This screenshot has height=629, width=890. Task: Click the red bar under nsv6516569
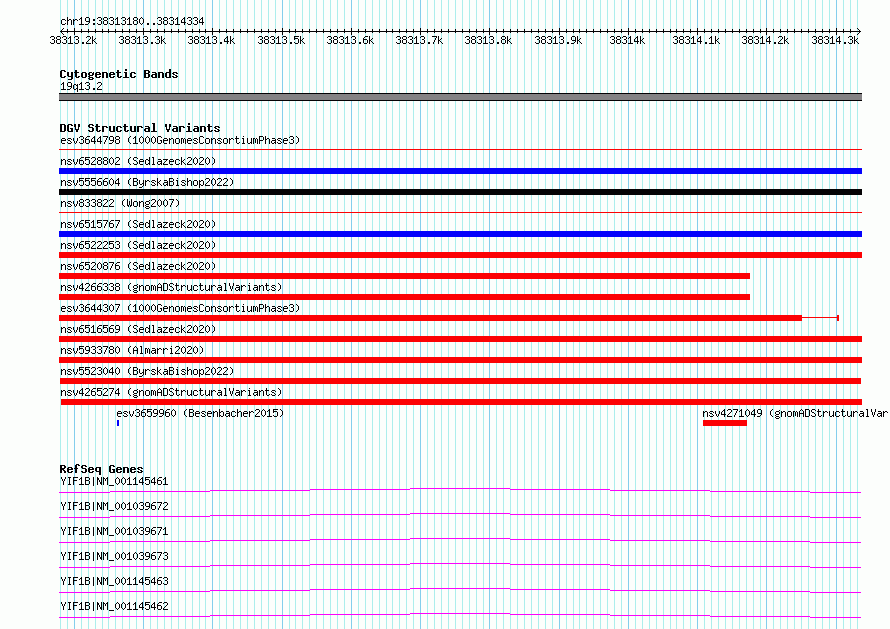point(460,339)
